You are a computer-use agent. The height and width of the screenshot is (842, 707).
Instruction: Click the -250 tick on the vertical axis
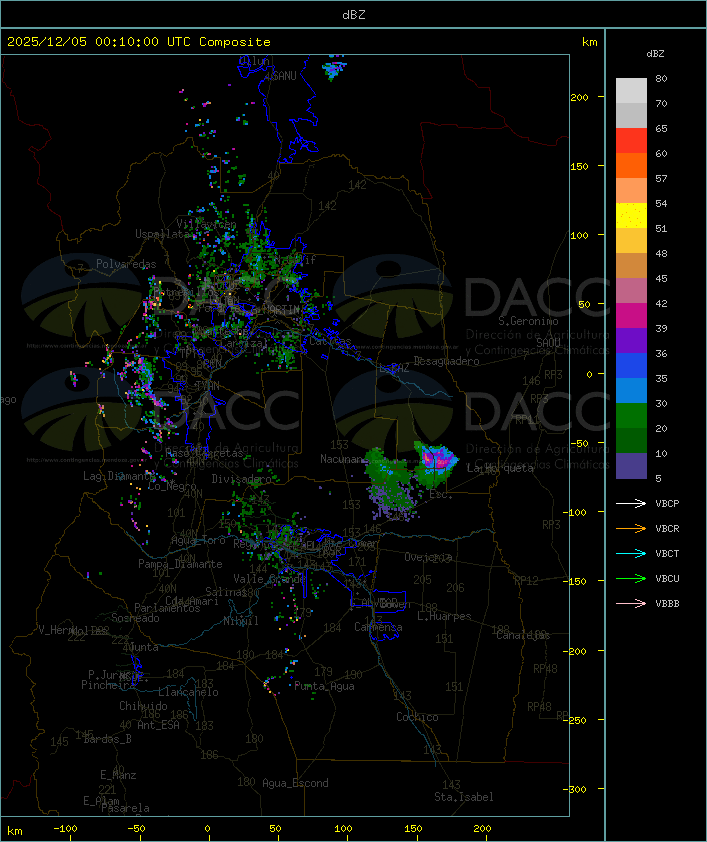(577, 720)
